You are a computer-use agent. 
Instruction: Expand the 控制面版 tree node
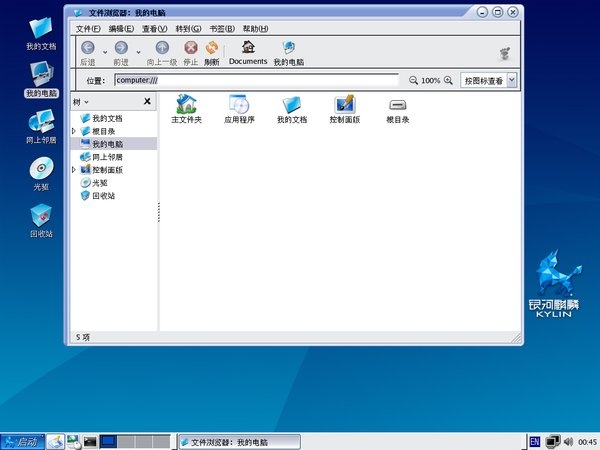coord(74,170)
